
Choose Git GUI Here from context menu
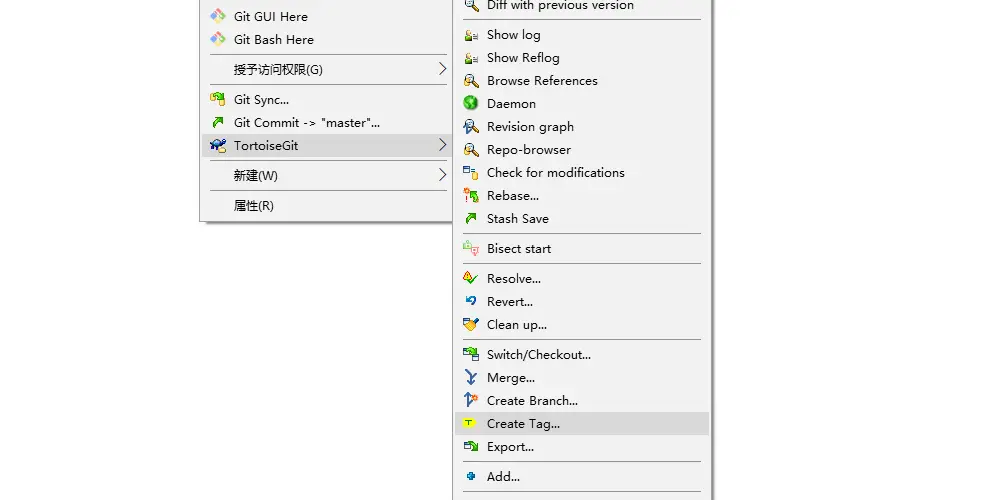click(326, 17)
